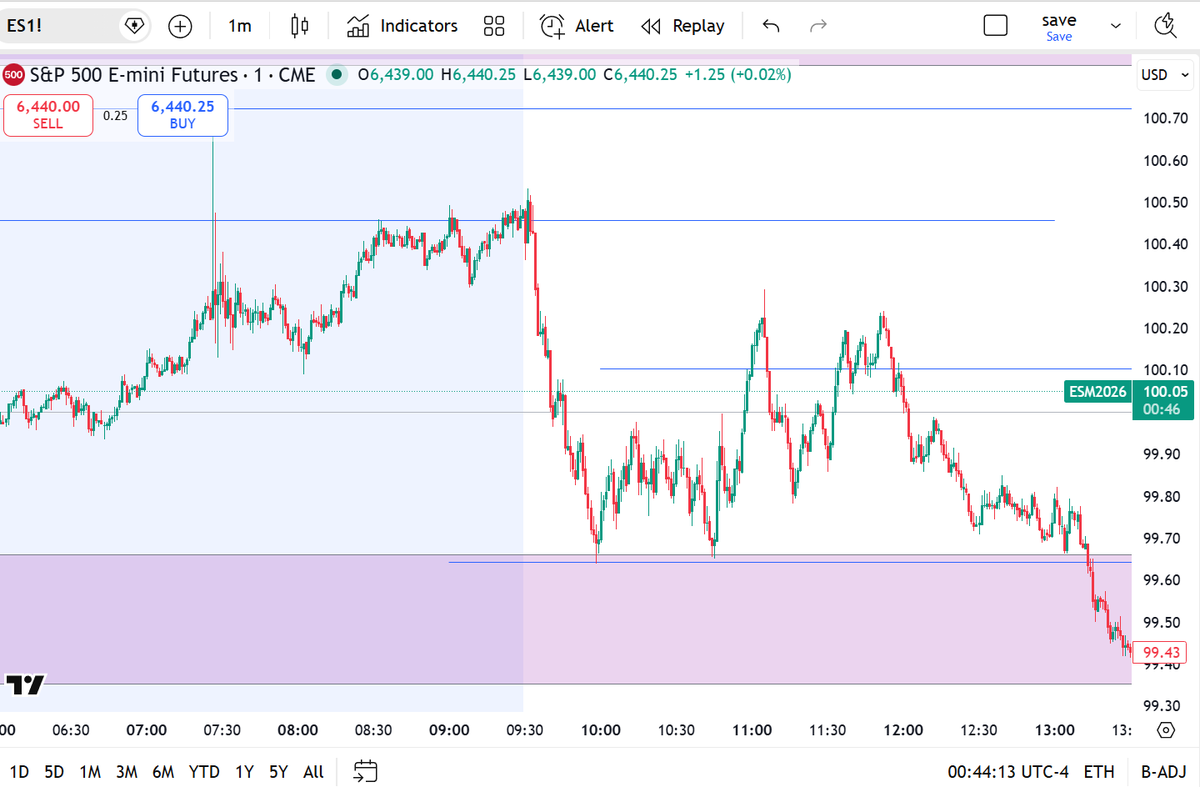1200x787 pixels.
Task: Open the go-to-date calendar icon
Action: point(366,771)
